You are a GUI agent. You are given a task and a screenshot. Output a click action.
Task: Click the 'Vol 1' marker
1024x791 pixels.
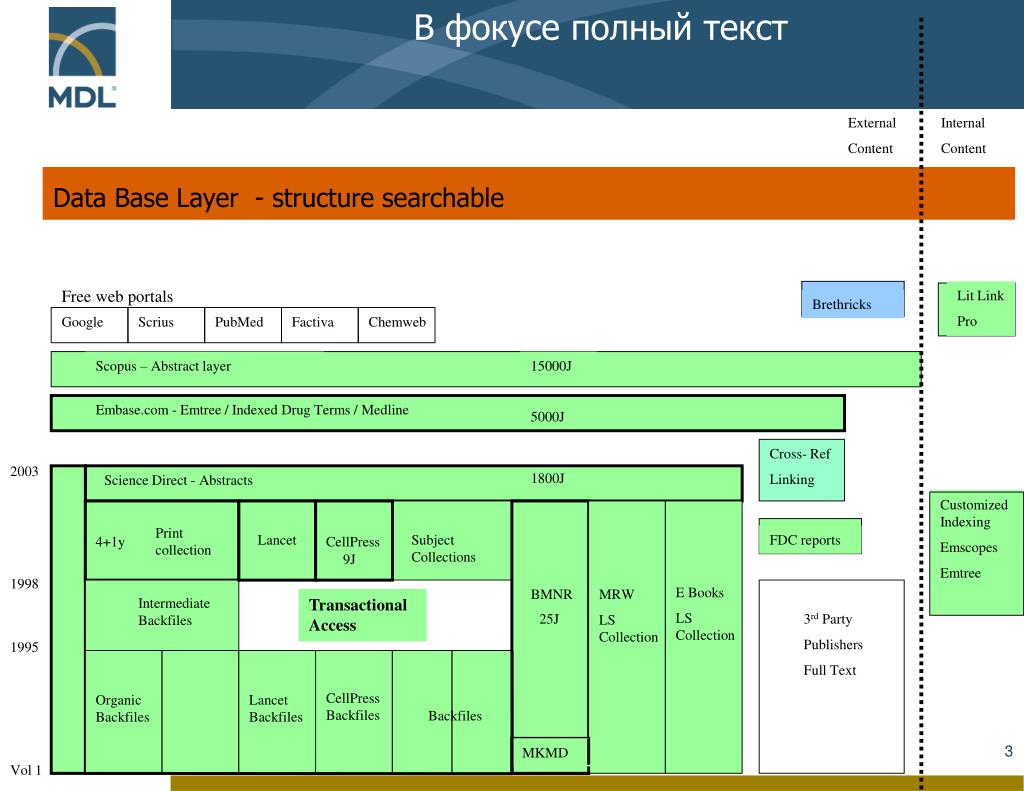25,770
